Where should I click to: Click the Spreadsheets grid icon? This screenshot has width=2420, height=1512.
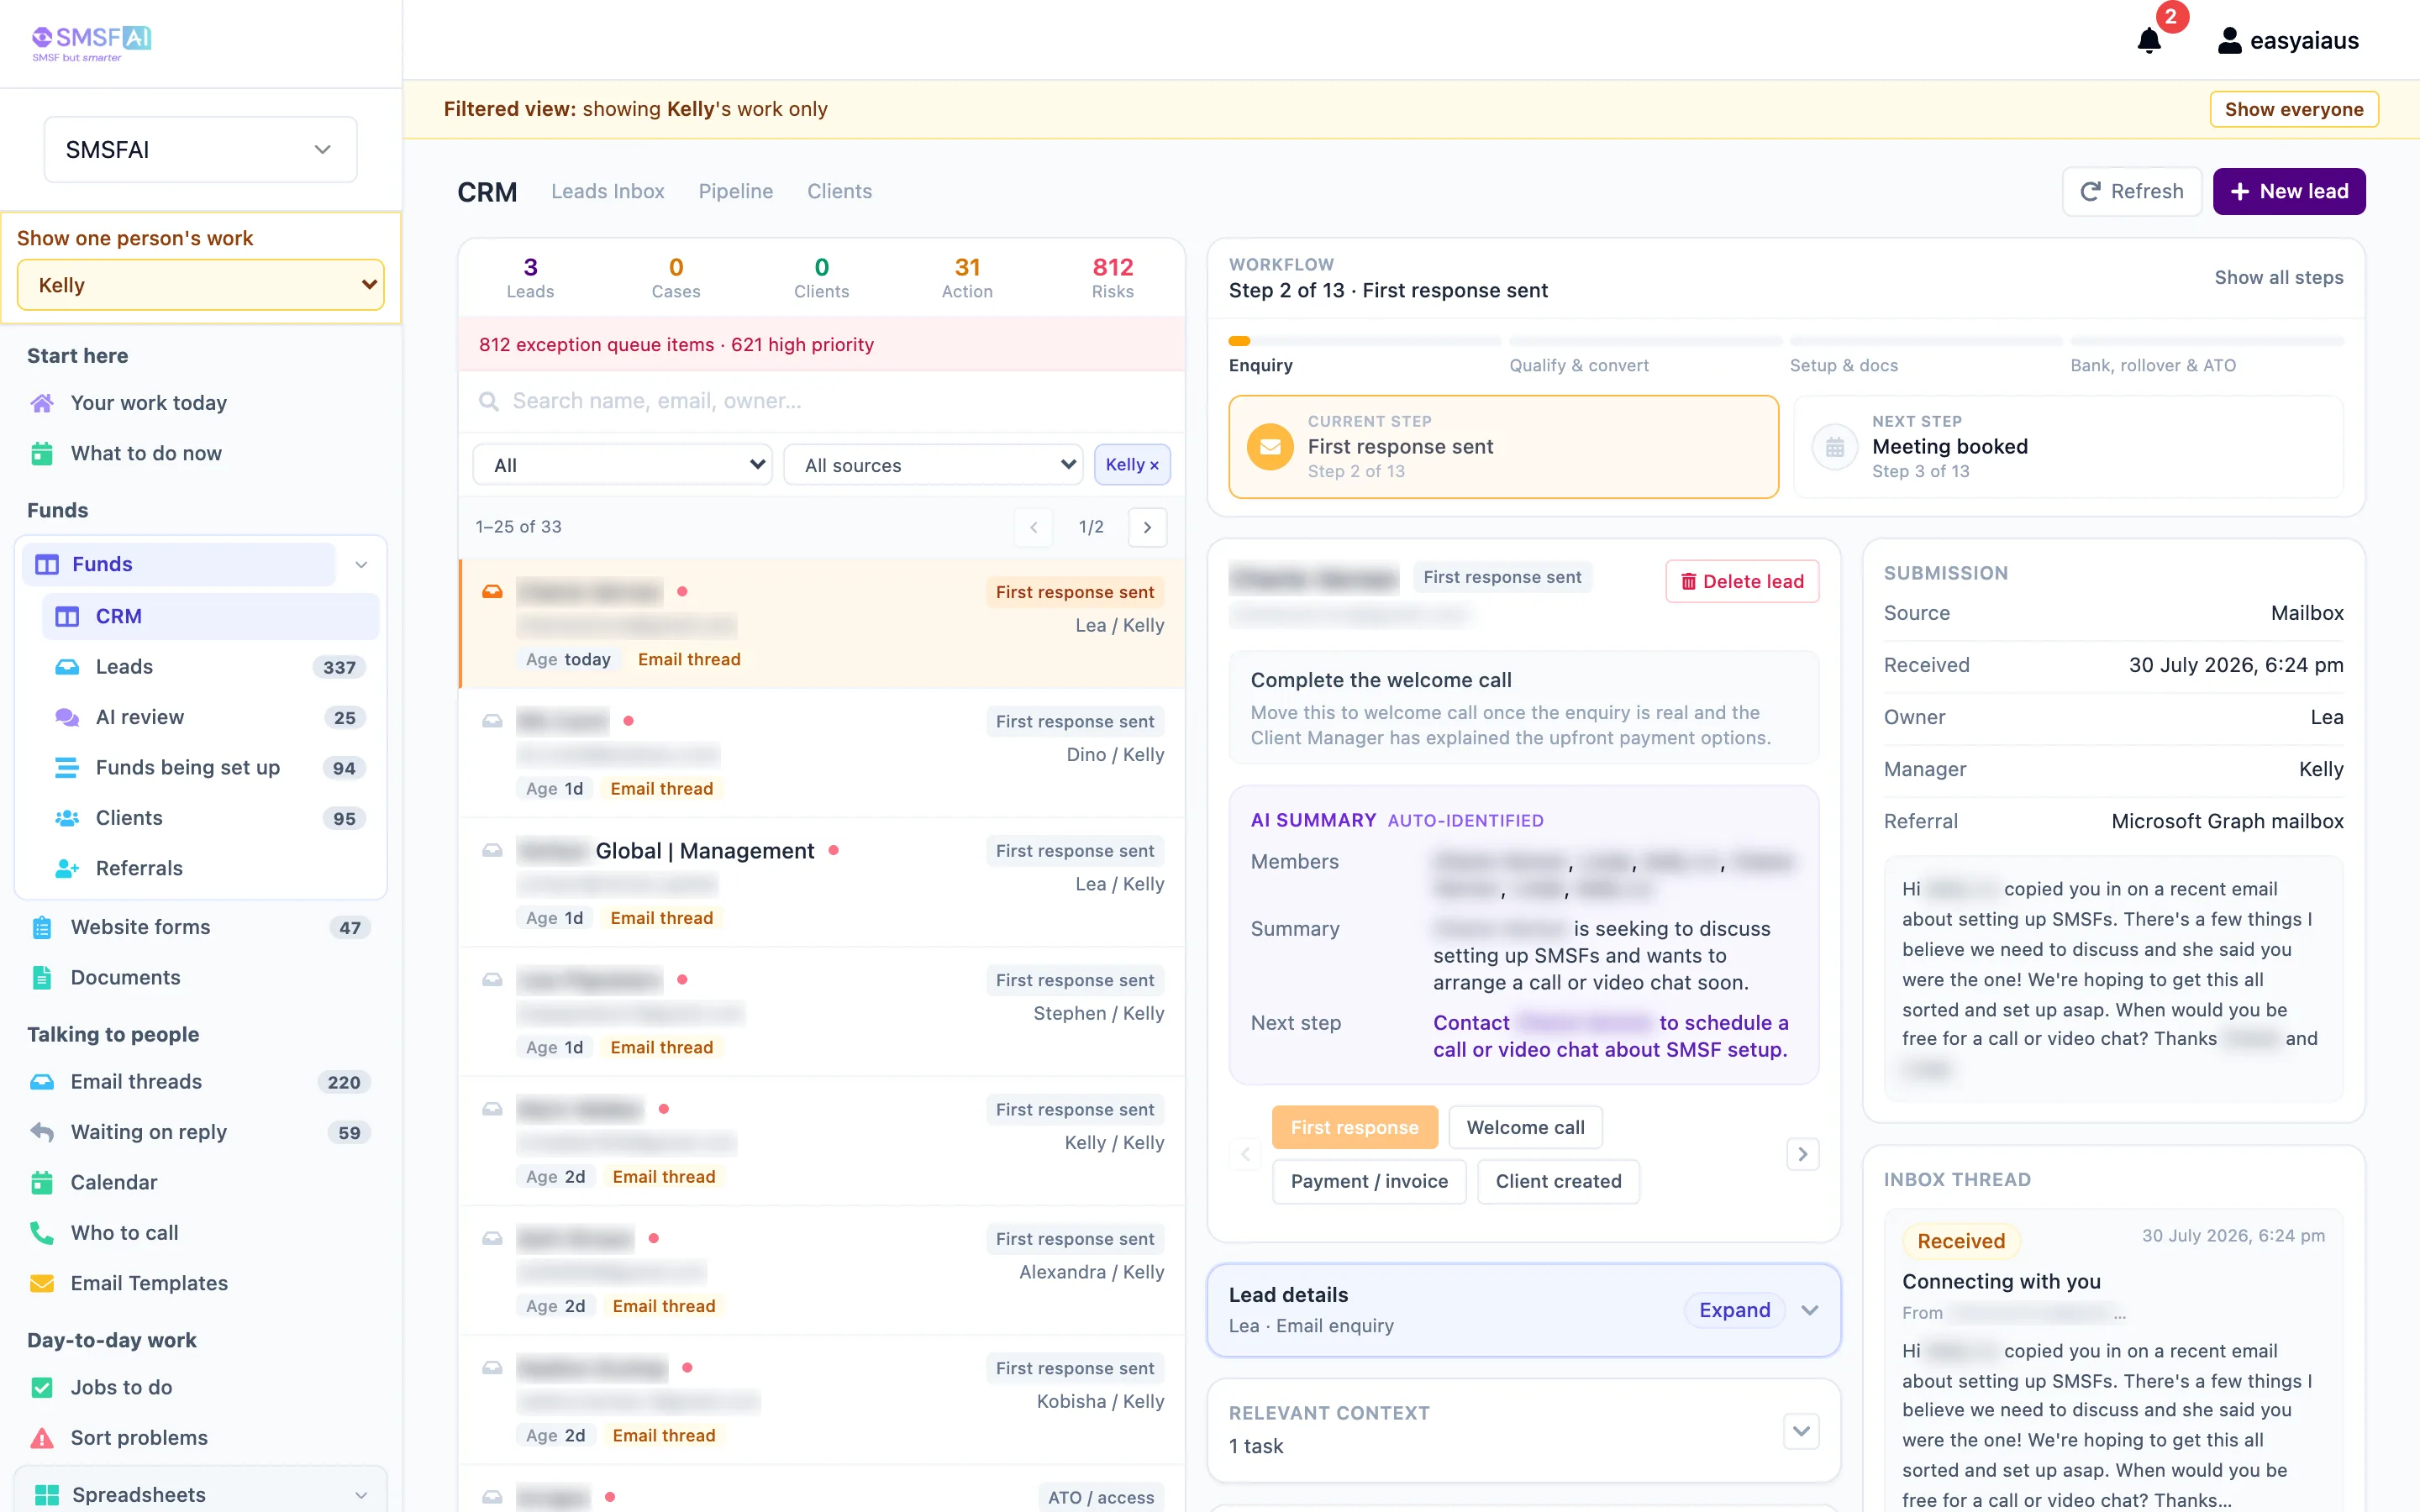pyautogui.click(x=47, y=1495)
